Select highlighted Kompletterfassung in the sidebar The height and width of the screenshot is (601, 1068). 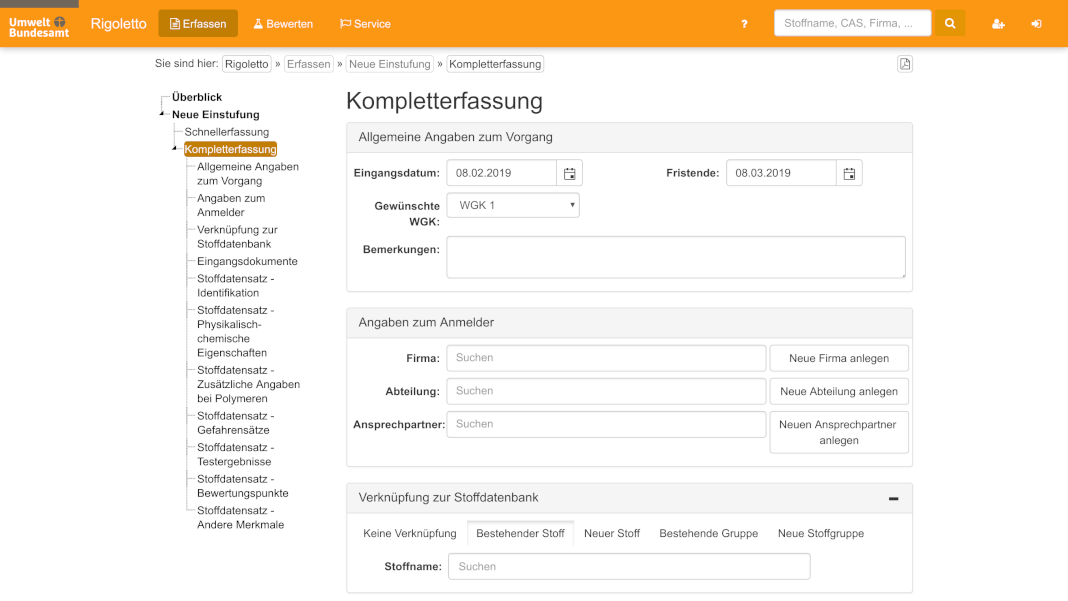pyautogui.click(x=230, y=149)
